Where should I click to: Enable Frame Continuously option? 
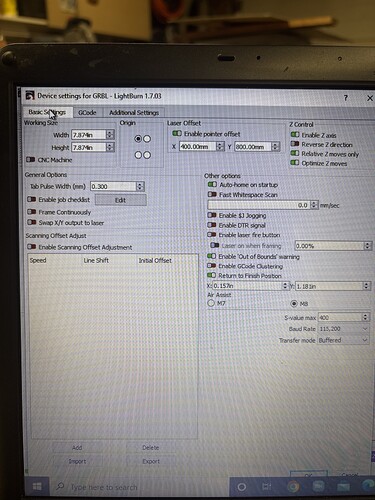pos(32,212)
